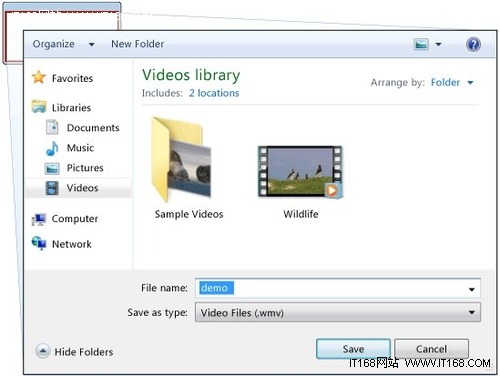The width and height of the screenshot is (500, 376).
Task: Open the Music library
Action: point(80,148)
